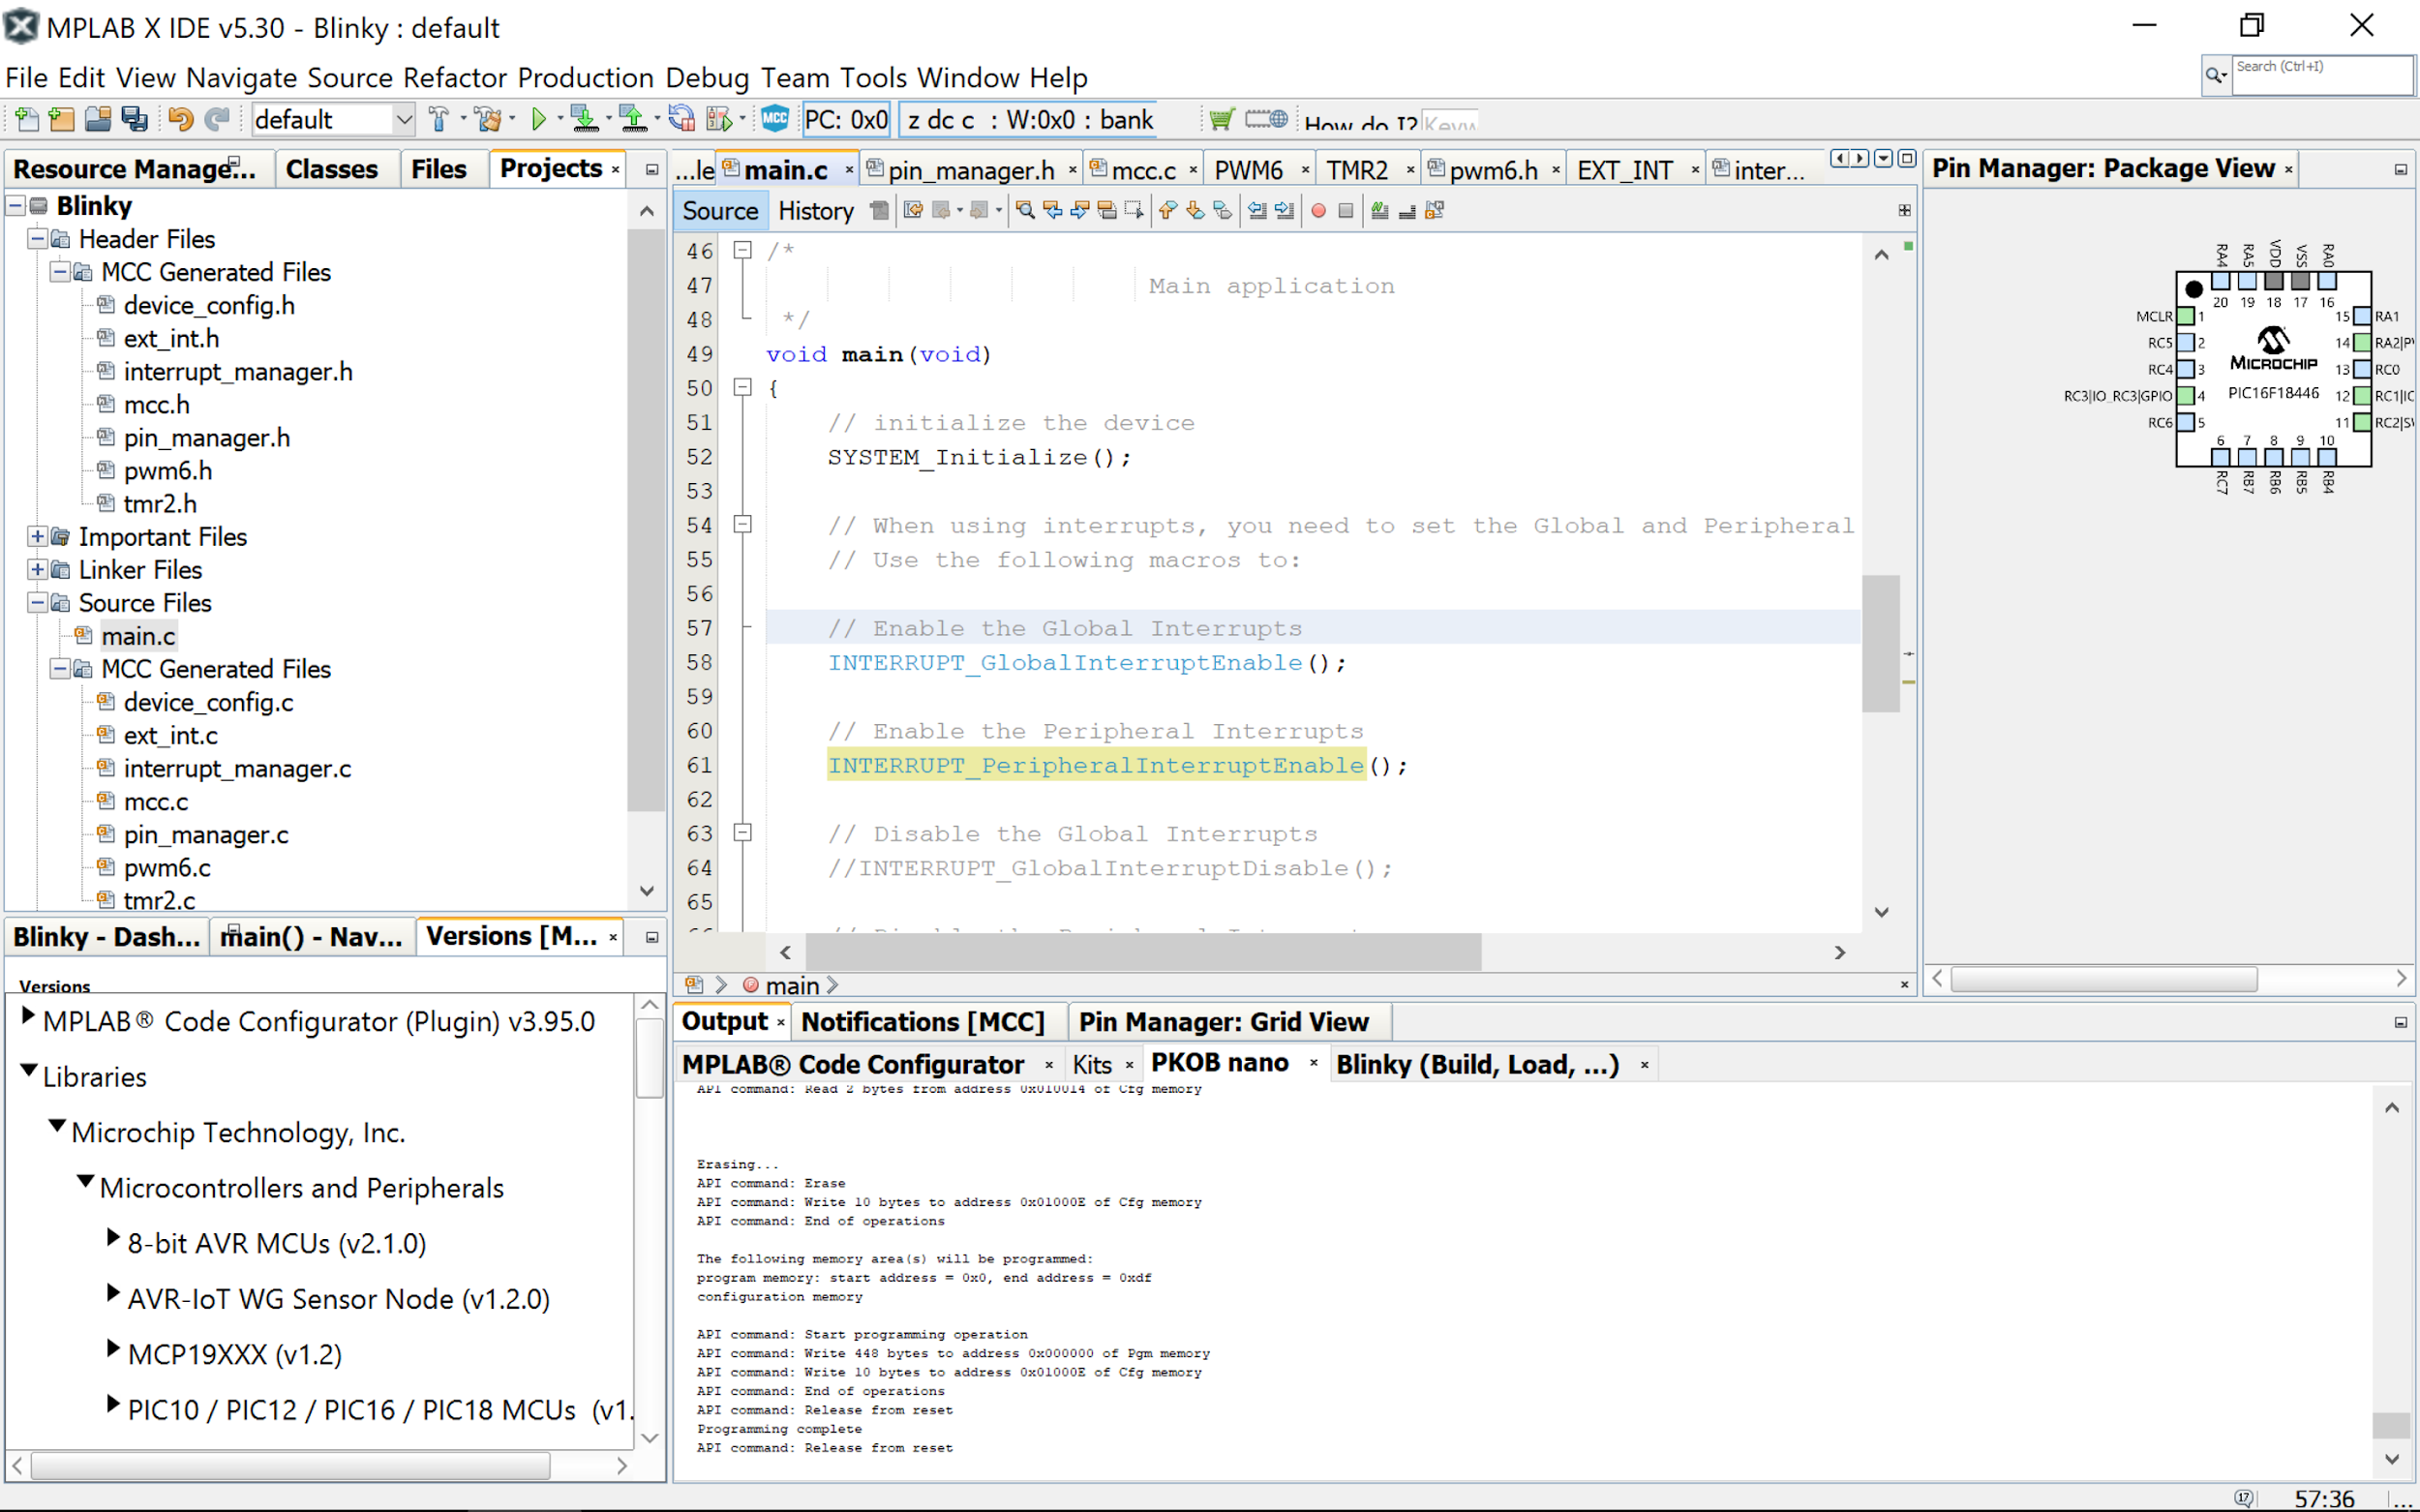The height and width of the screenshot is (1512, 2420).
Task: Open the Refactor menu
Action: coord(455,78)
